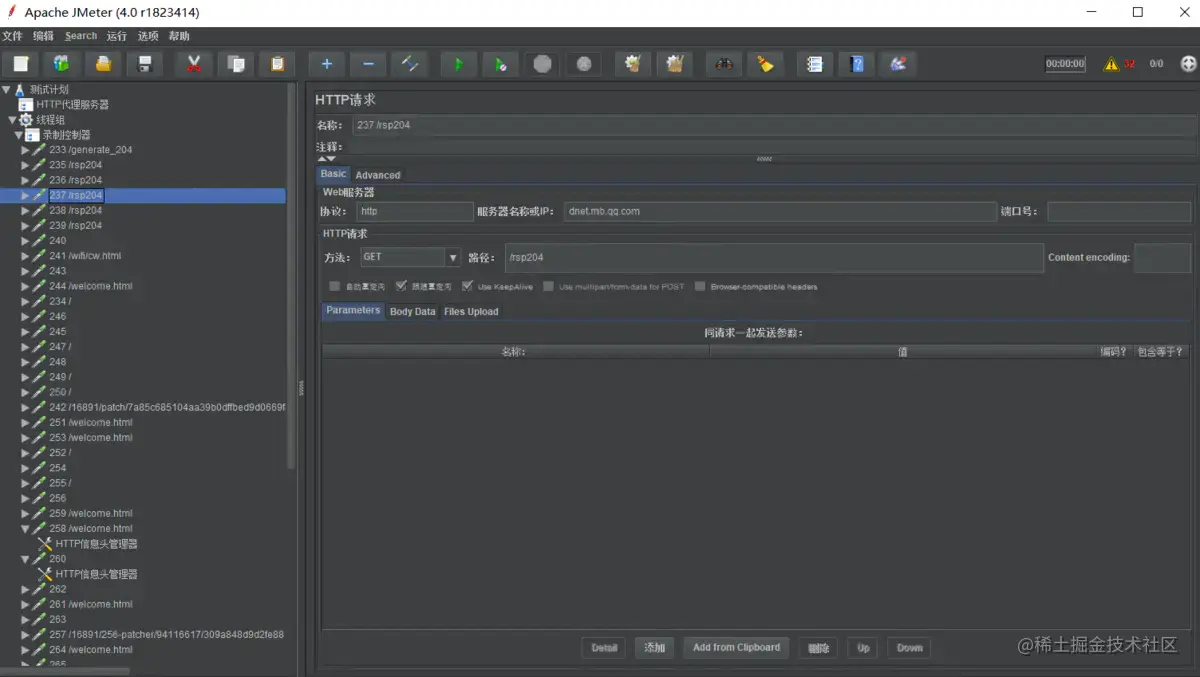Click the Clear All results icon
The height and width of the screenshot is (677, 1200).
tap(674, 64)
